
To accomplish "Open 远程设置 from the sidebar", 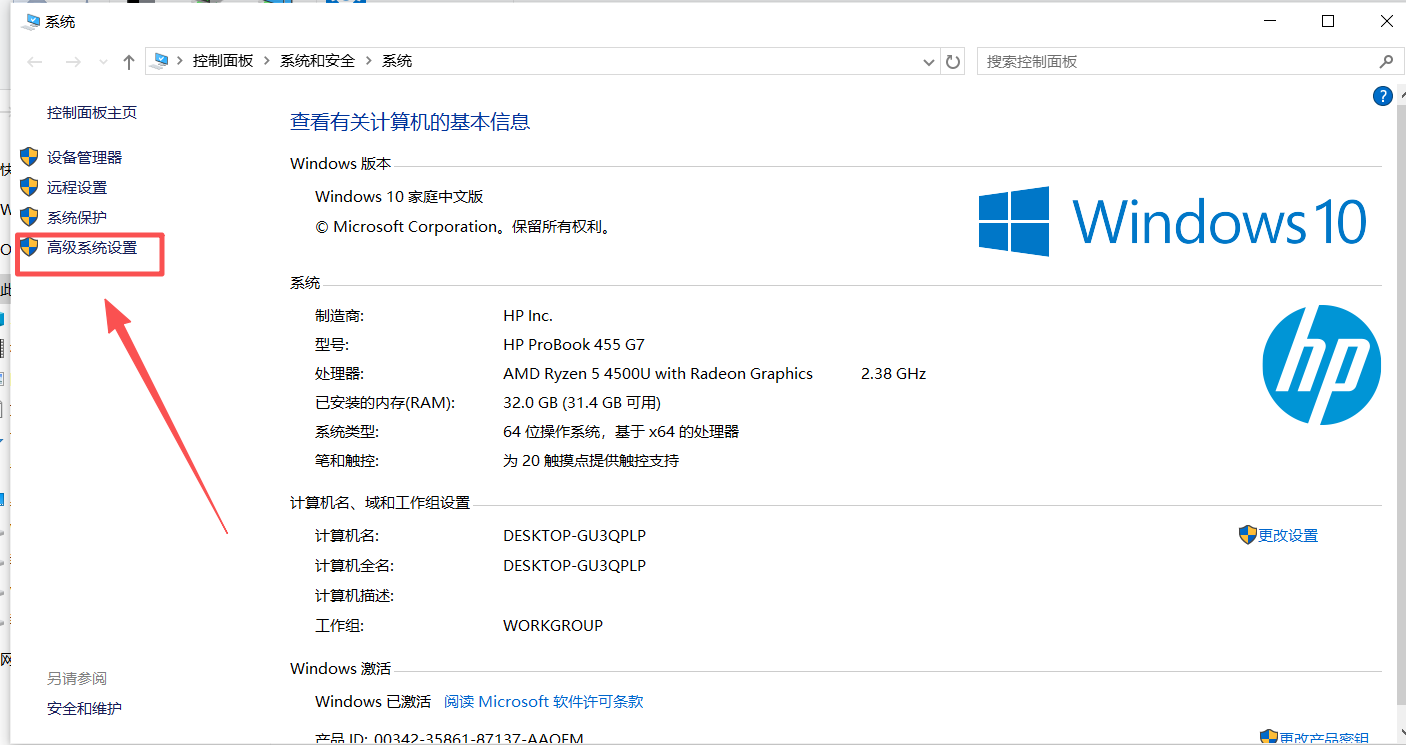I will (77, 187).
